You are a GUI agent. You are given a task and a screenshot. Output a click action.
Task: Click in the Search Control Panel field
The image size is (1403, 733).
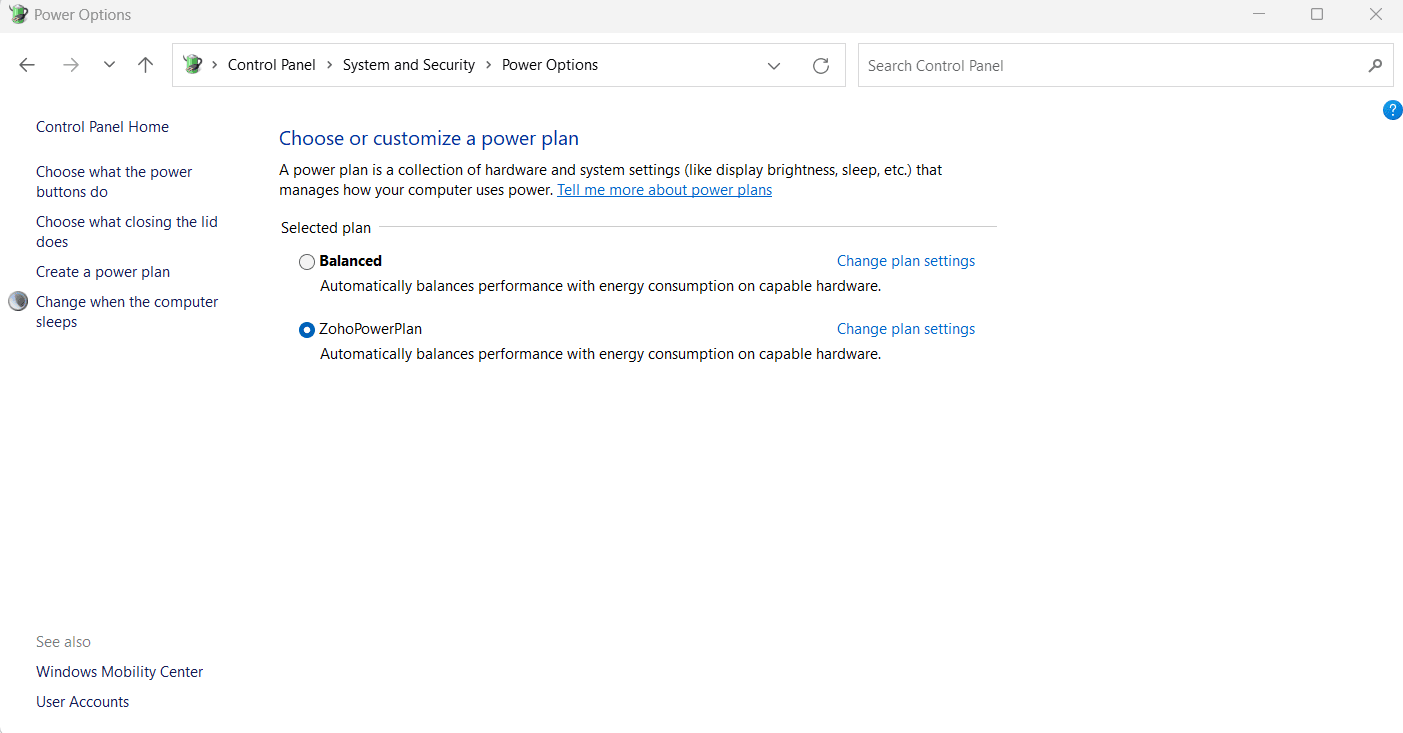[1110, 65]
